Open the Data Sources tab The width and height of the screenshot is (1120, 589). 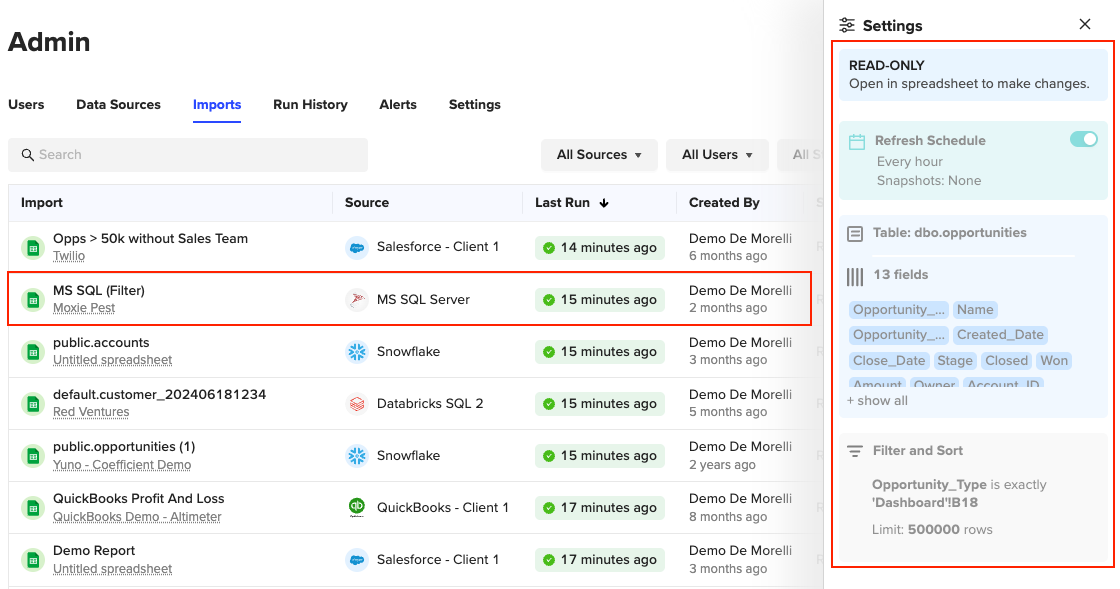pyautogui.click(x=118, y=105)
